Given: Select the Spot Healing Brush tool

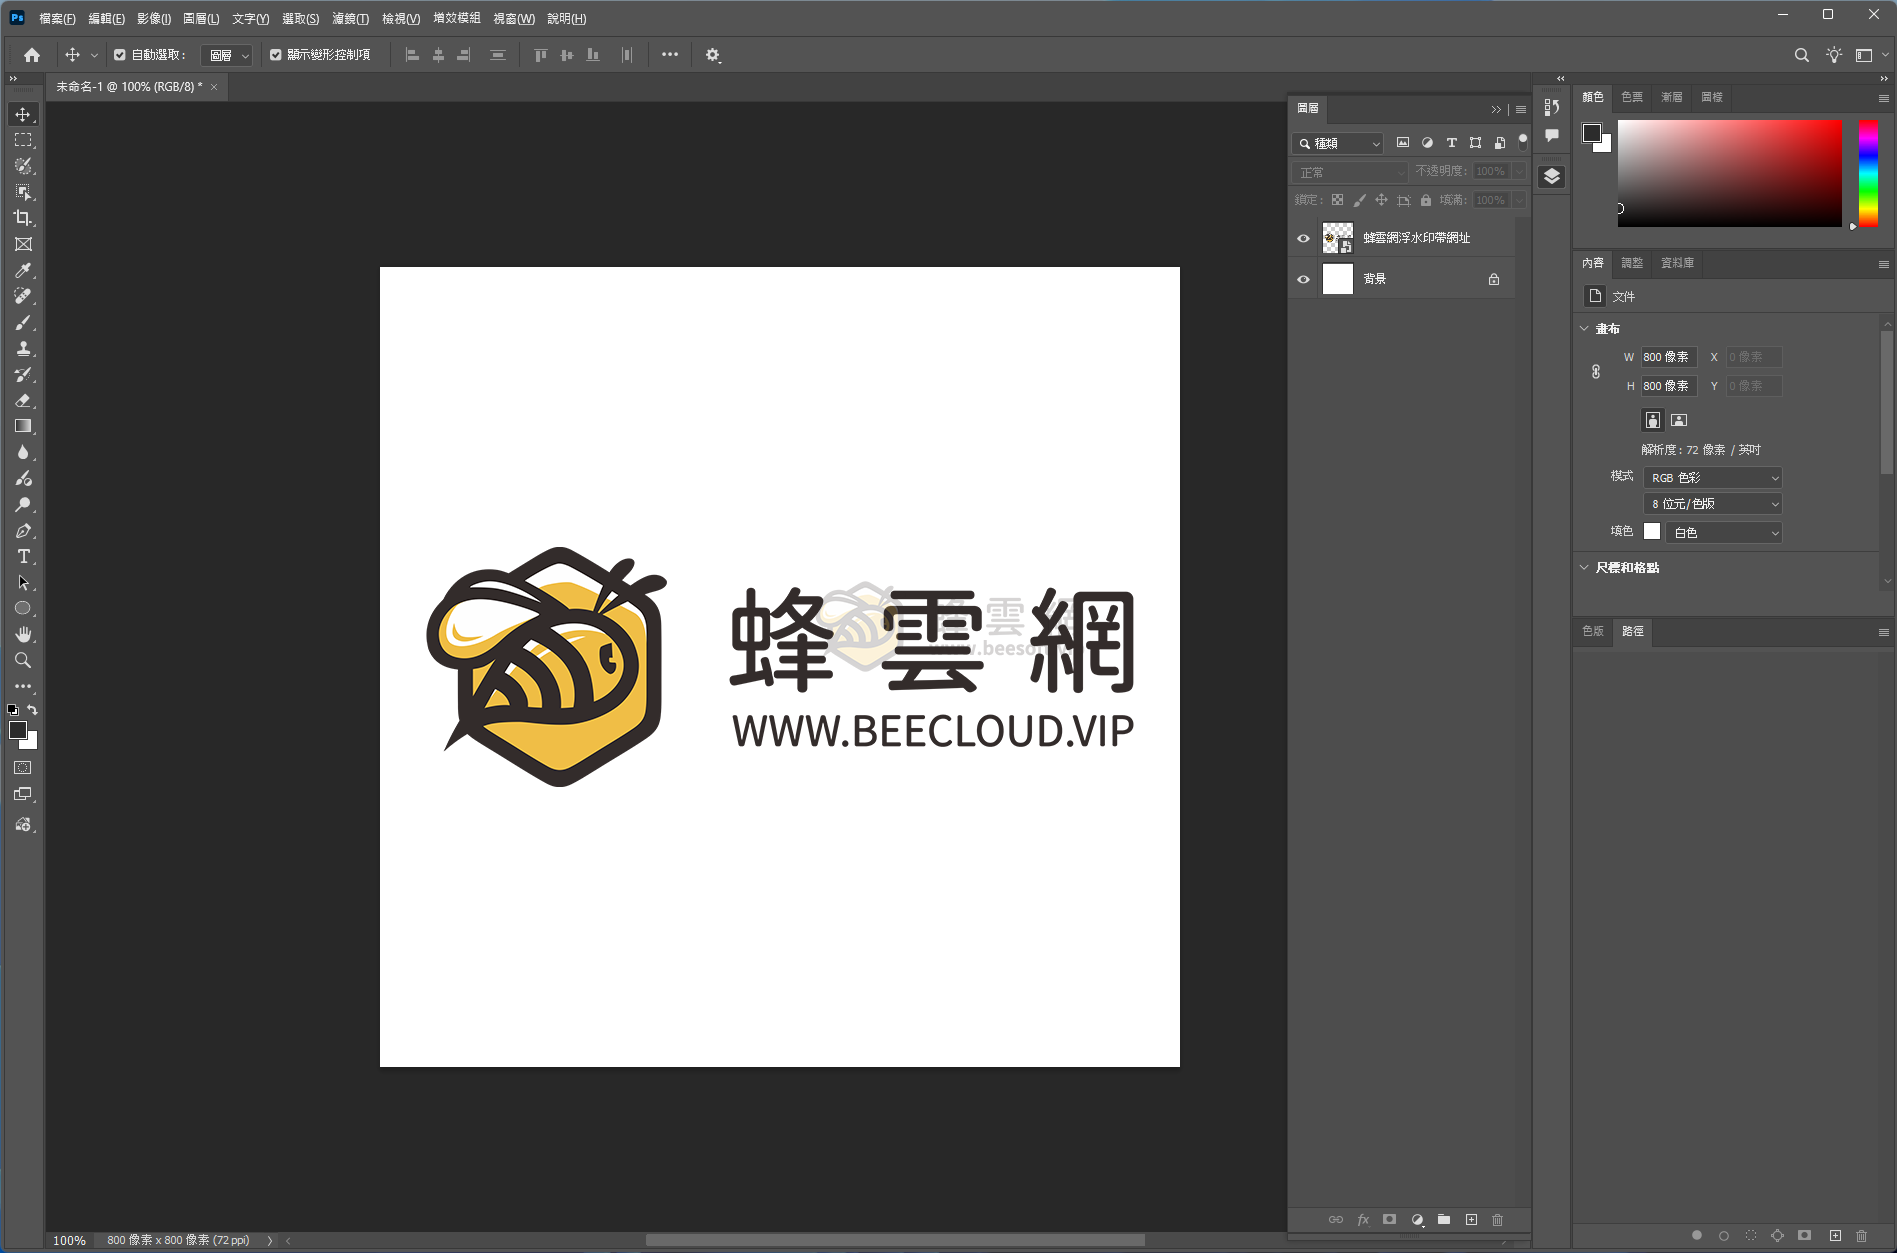Looking at the screenshot, I should tap(23, 296).
